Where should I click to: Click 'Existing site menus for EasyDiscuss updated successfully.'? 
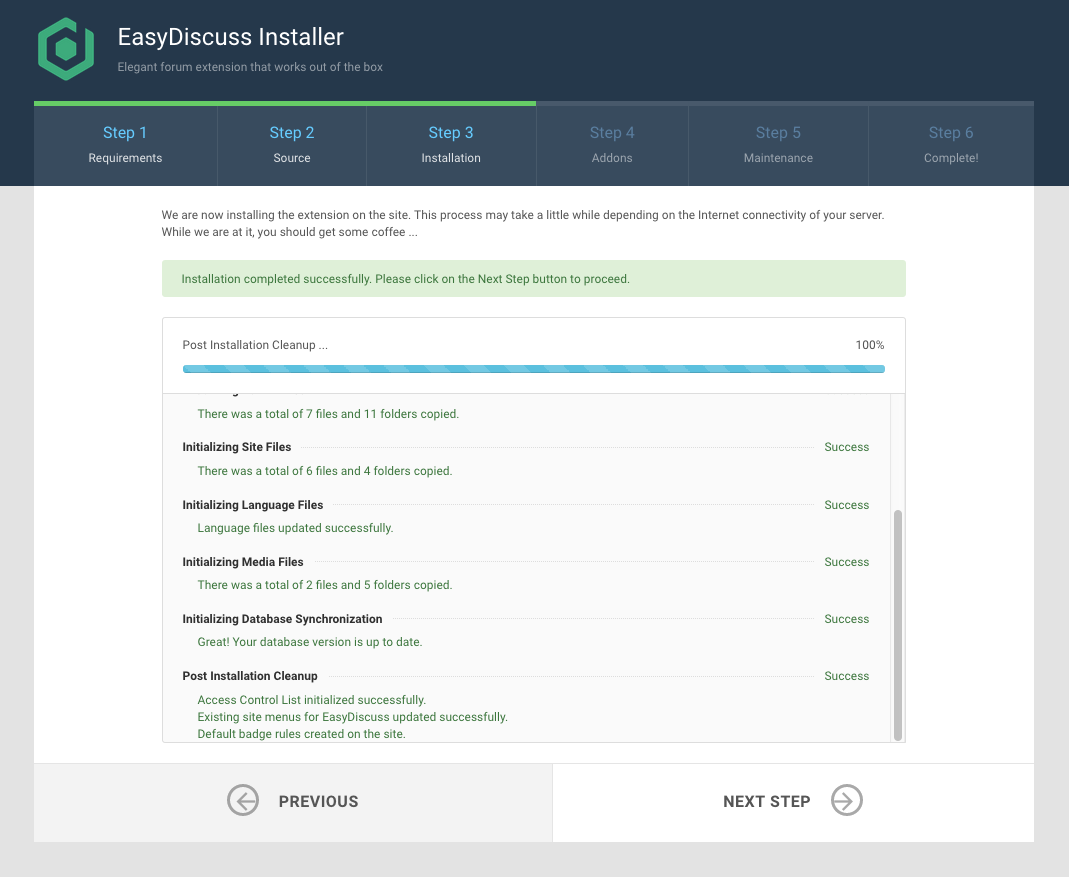(352, 717)
